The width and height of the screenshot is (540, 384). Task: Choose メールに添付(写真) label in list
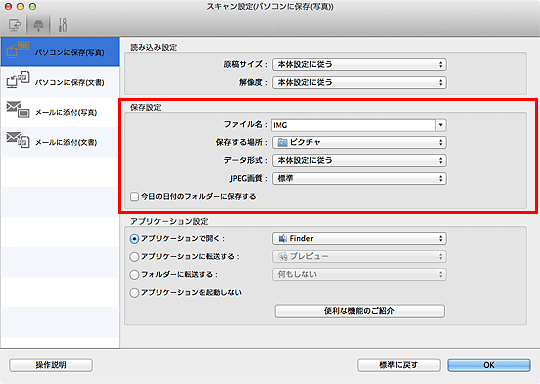(x=66, y=113)
